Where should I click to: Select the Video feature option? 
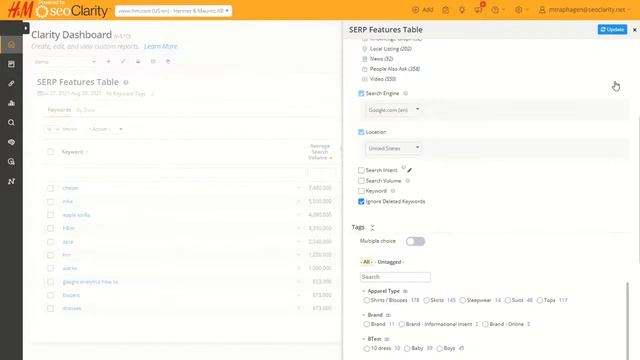(379, 79)
